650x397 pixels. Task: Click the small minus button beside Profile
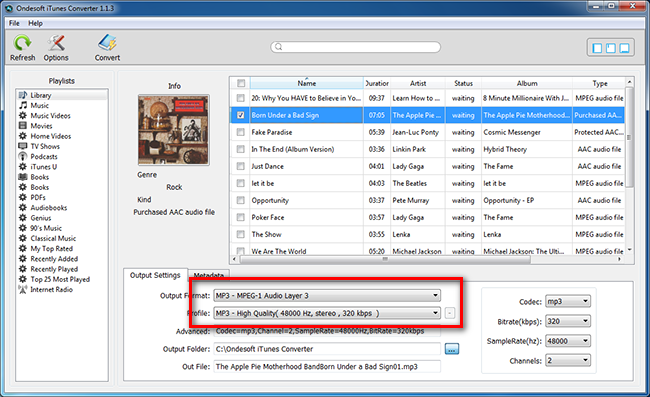[450, 313]
